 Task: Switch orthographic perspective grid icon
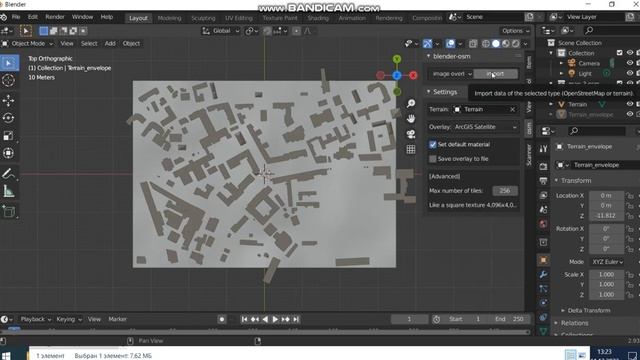[x=411, y=149]
